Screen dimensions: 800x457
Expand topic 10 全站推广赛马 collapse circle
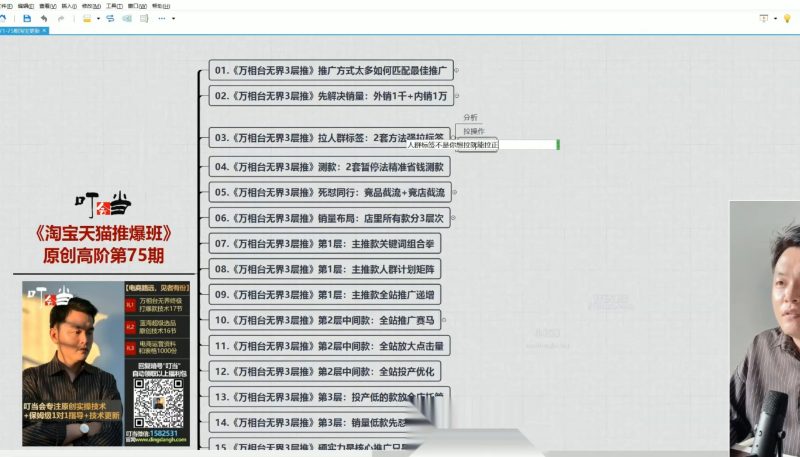click(444, 320)
